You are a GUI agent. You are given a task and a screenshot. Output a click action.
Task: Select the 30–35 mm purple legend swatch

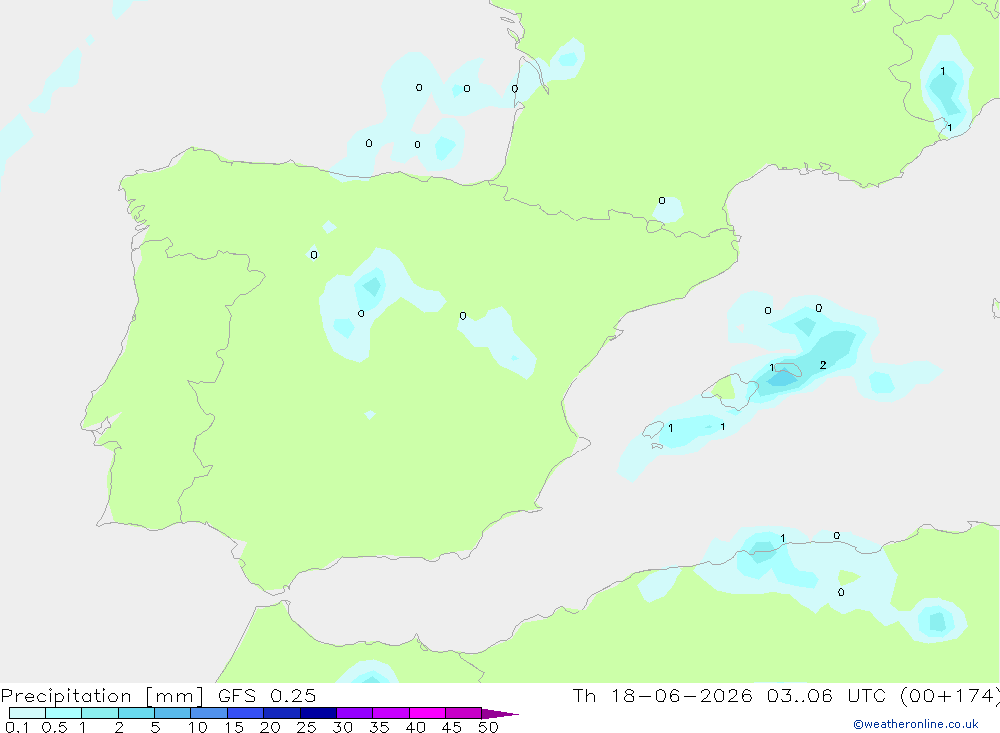click(x=355, y=713)
